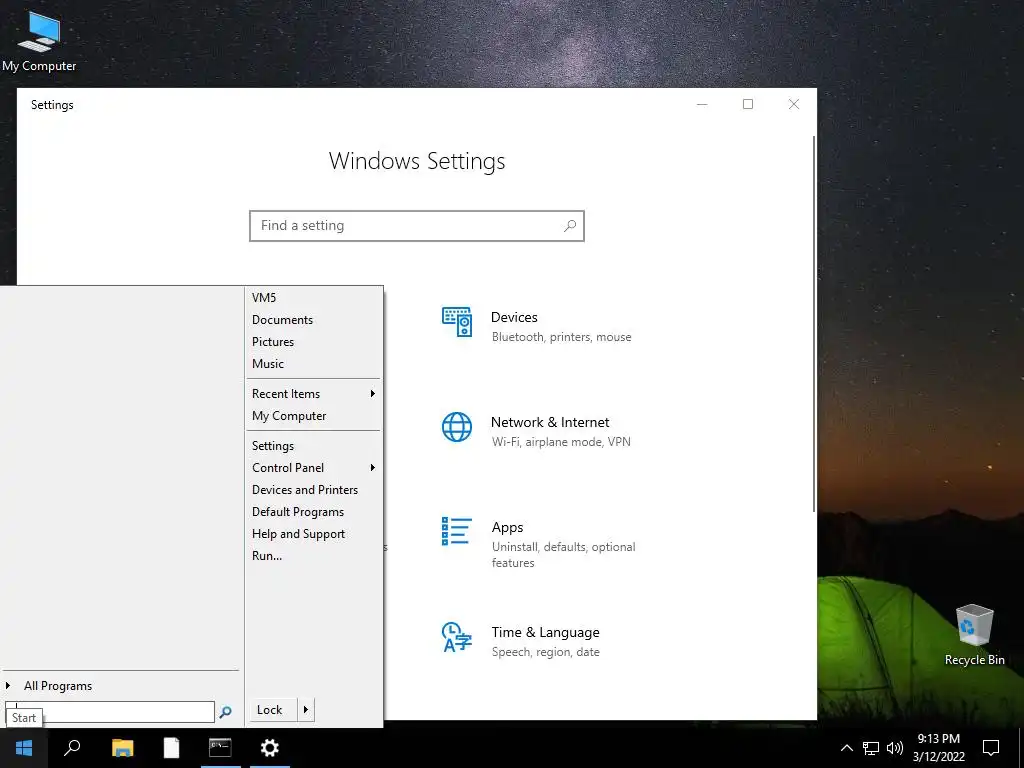The width and height of the screenshot is (1024, 768).
Task: Click 'Wi-Fi, airplane mode, VPN' description text
Action: click(561, 442)
